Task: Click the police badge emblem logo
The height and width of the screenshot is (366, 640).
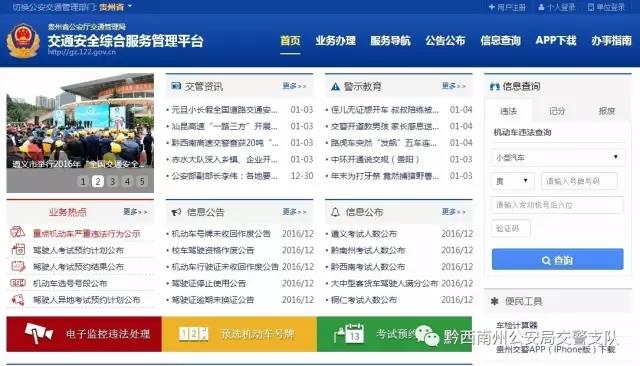Action: point(23,40)
